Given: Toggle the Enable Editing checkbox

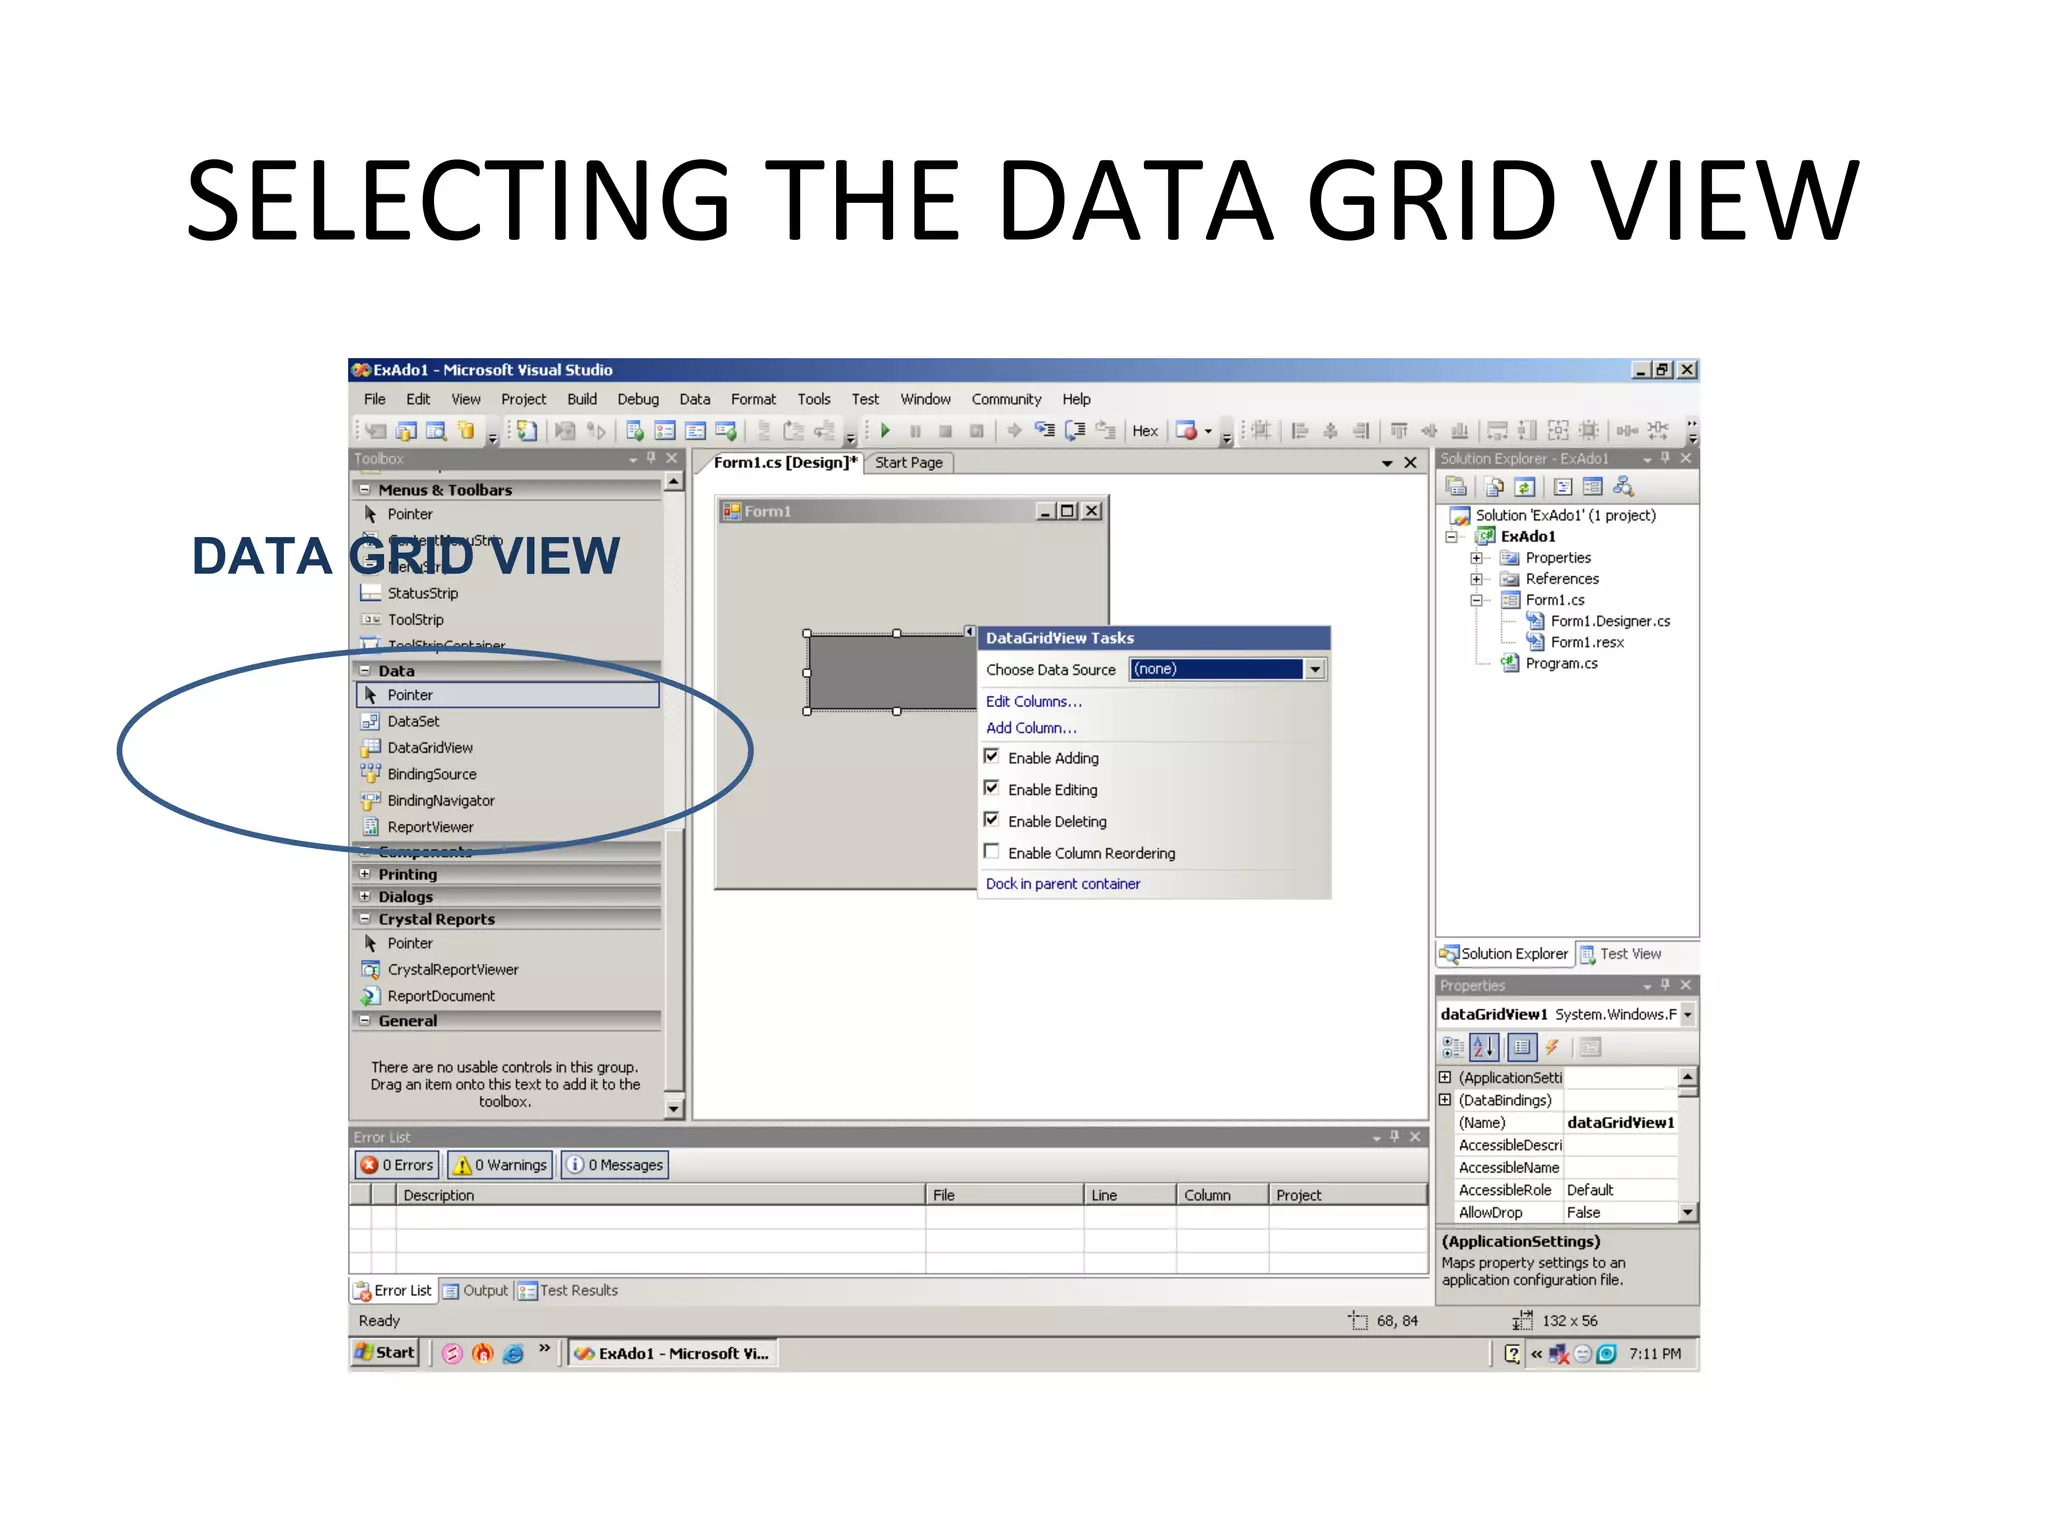Looking at the screenshot, I should tap(992, 788).
